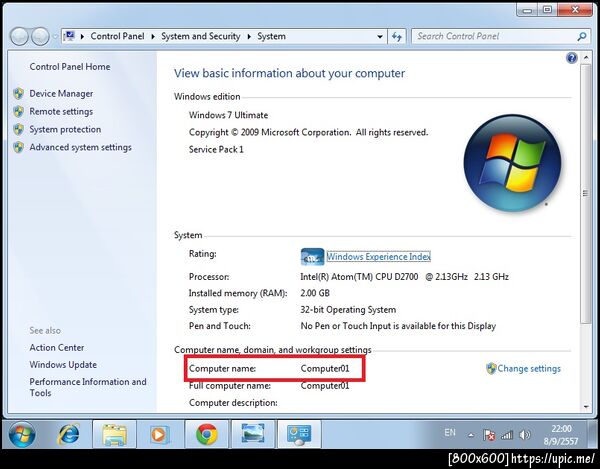The image size is (600, 469).
Task: Click the EN language indicator
Action: (x=450, y=432)
